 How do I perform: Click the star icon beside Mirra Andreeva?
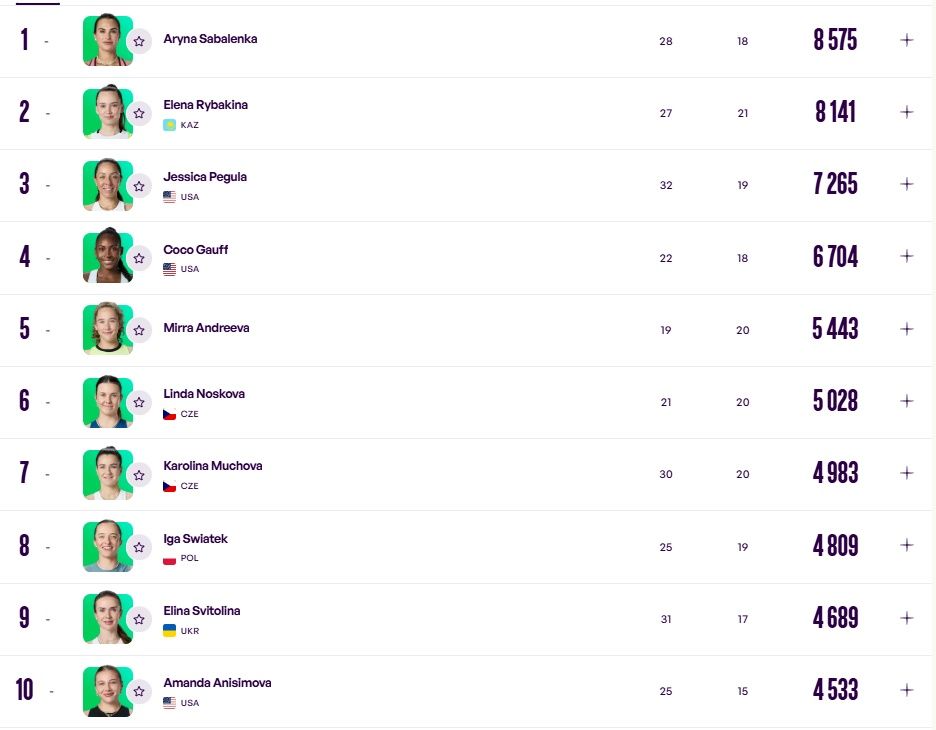(x=139, y=330)
